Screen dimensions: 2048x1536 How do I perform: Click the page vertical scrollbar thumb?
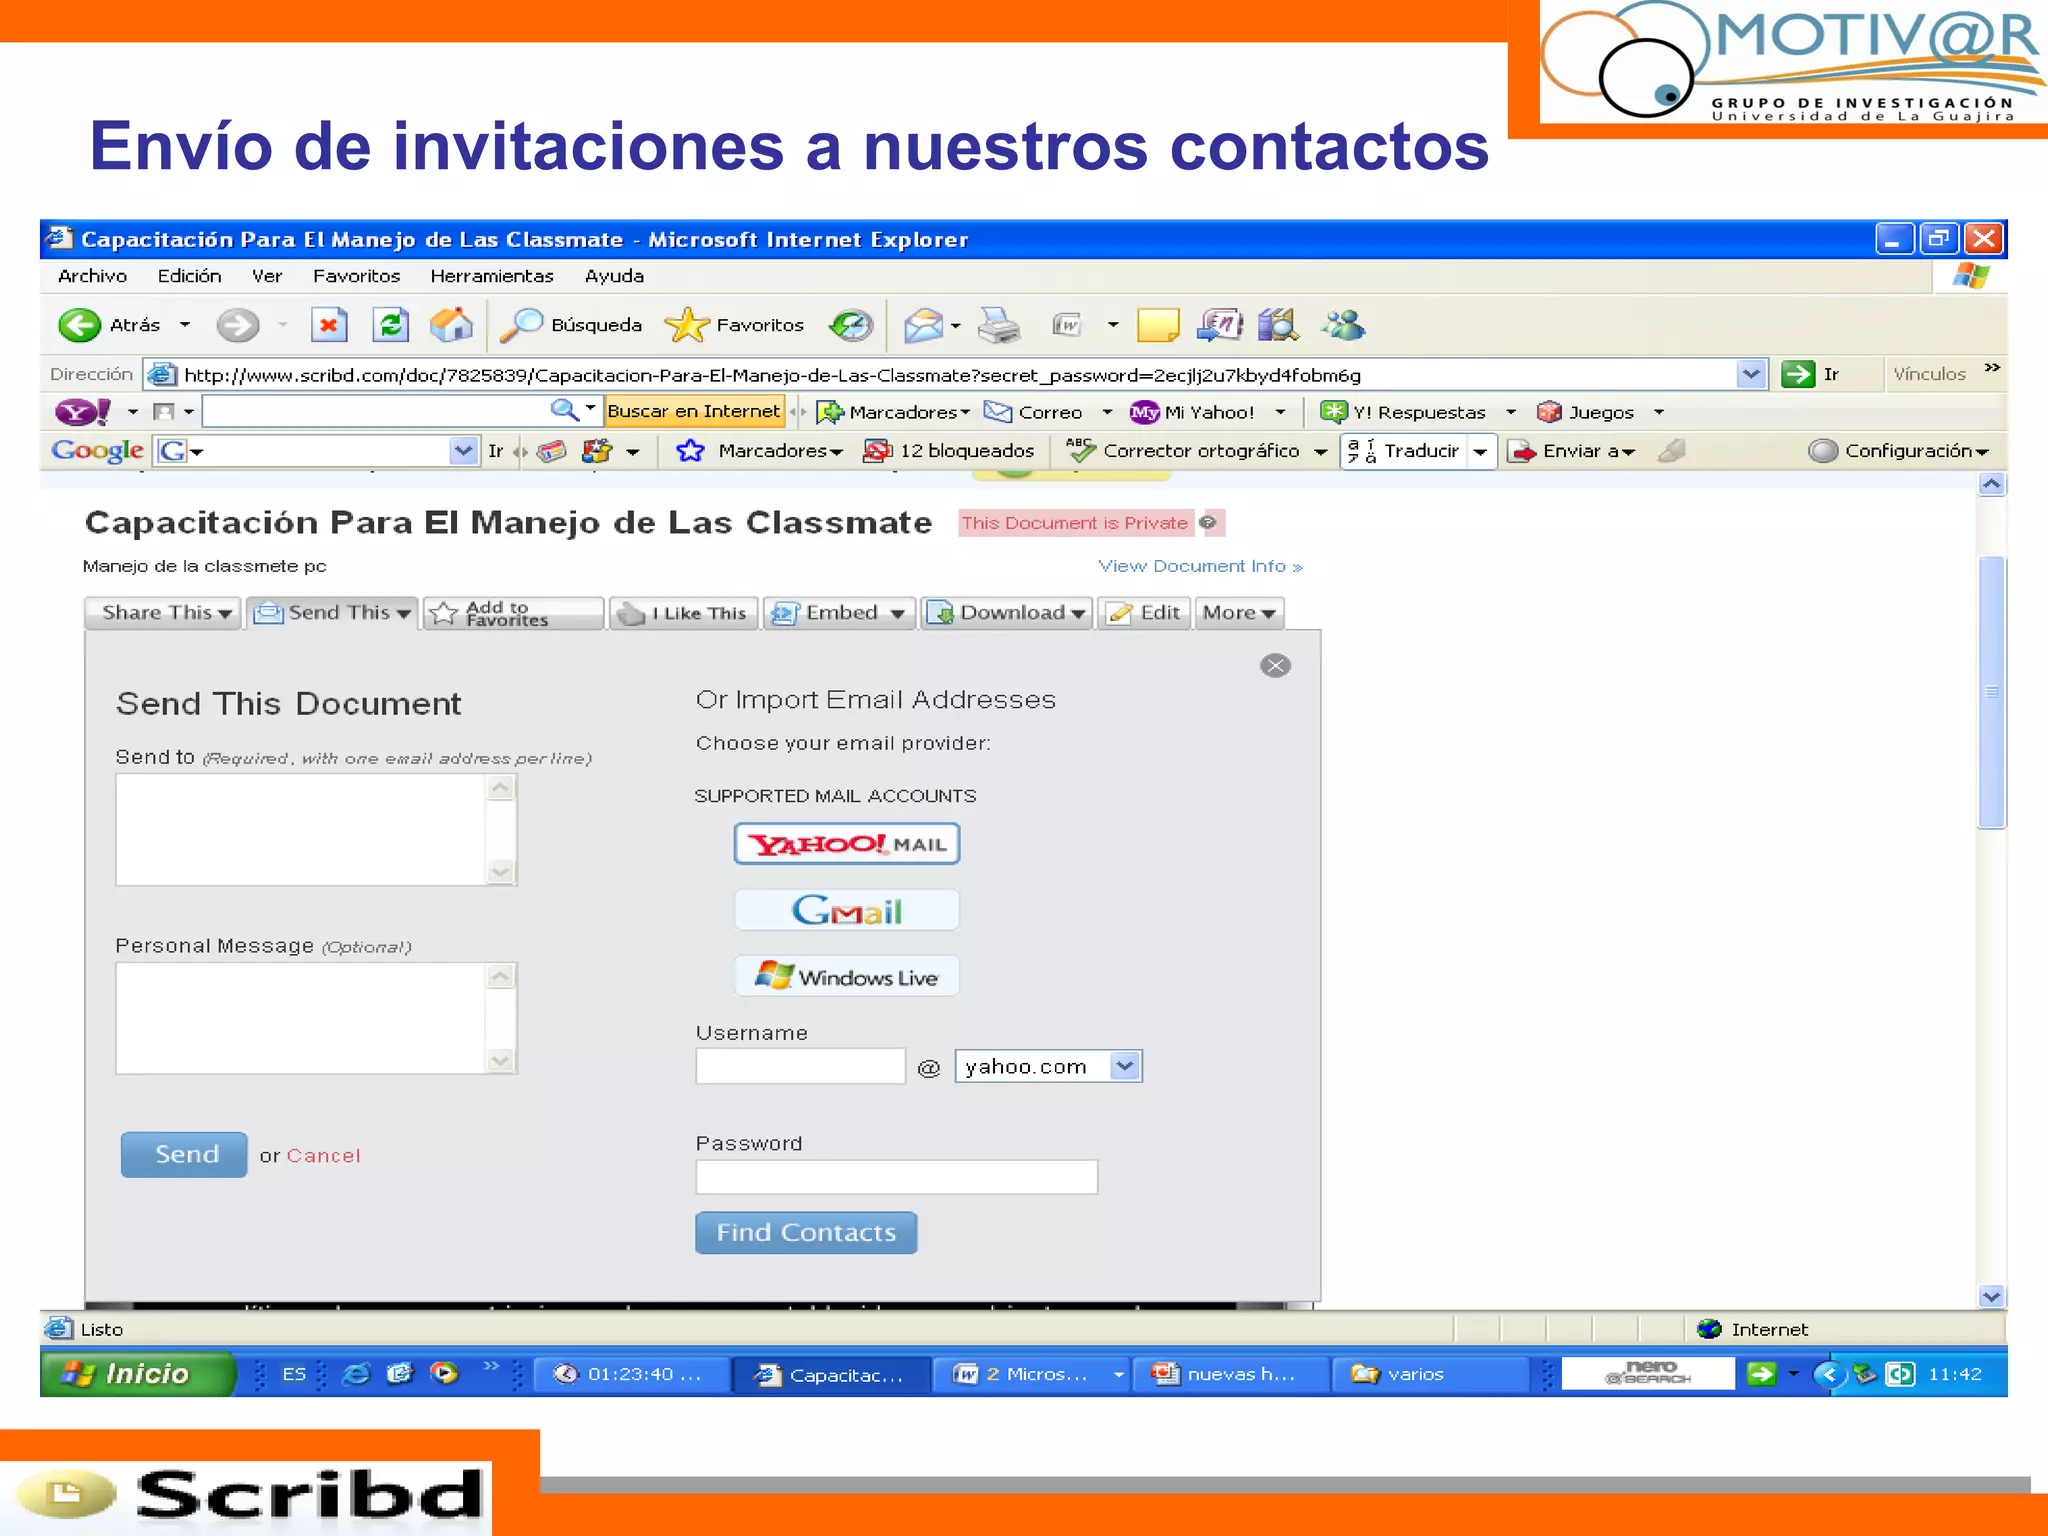[1991, 692]
